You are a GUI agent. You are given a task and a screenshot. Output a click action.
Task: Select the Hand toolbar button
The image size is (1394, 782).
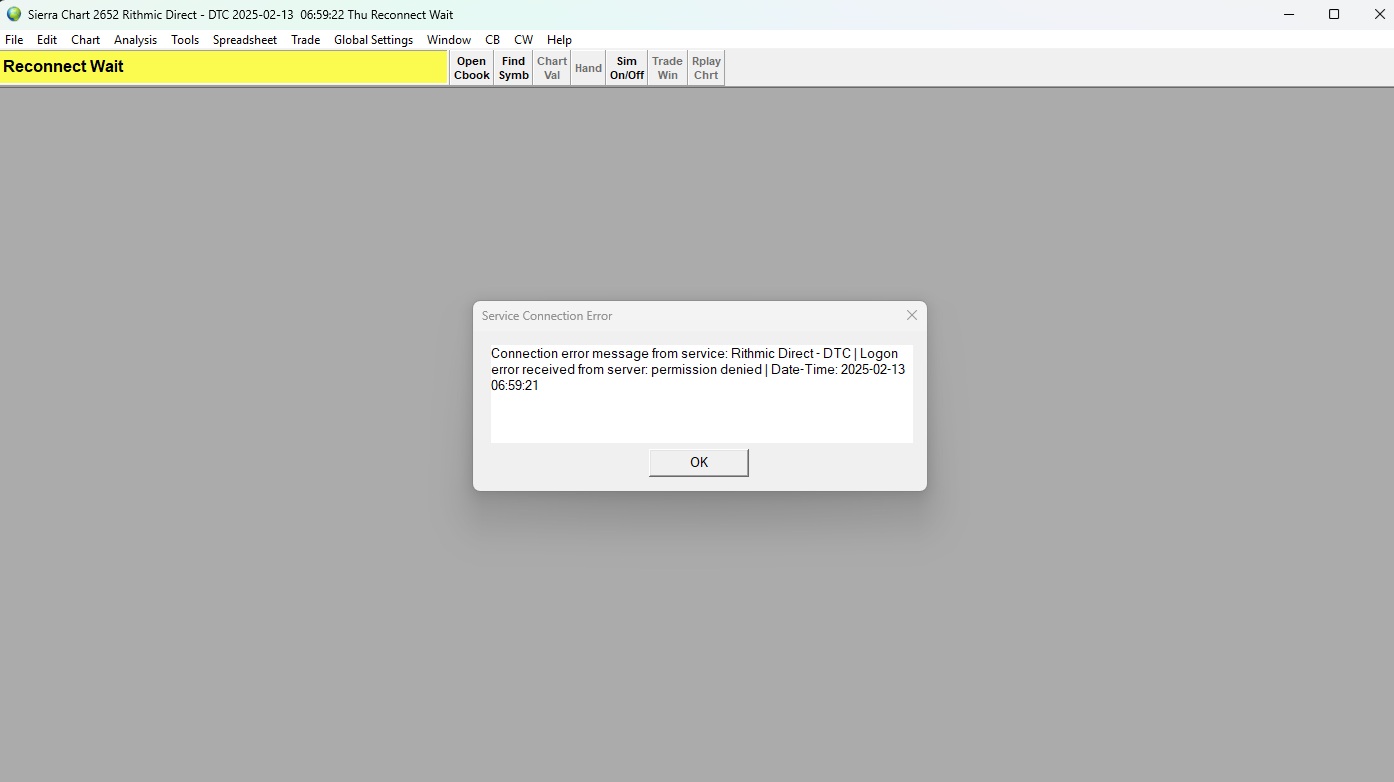[588, 68]
